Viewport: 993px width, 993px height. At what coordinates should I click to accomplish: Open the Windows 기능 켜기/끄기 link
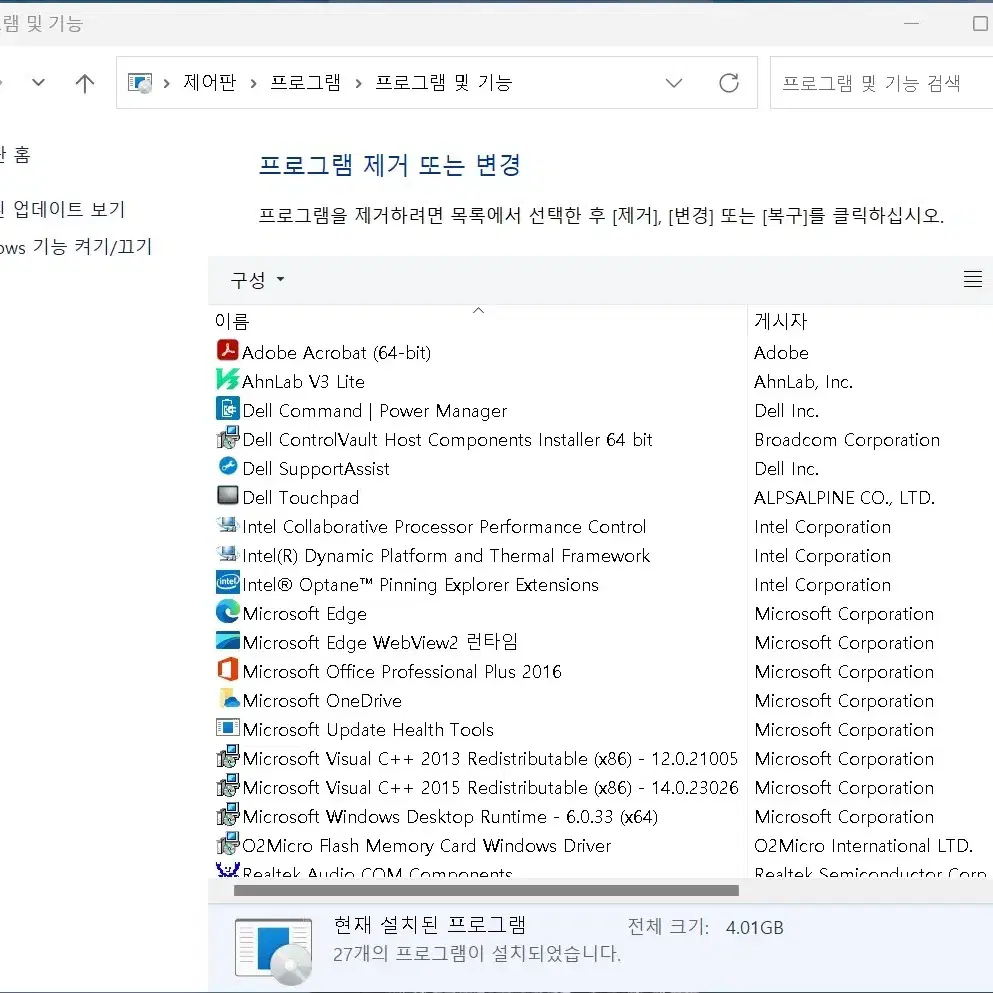(x=76, y=246)
